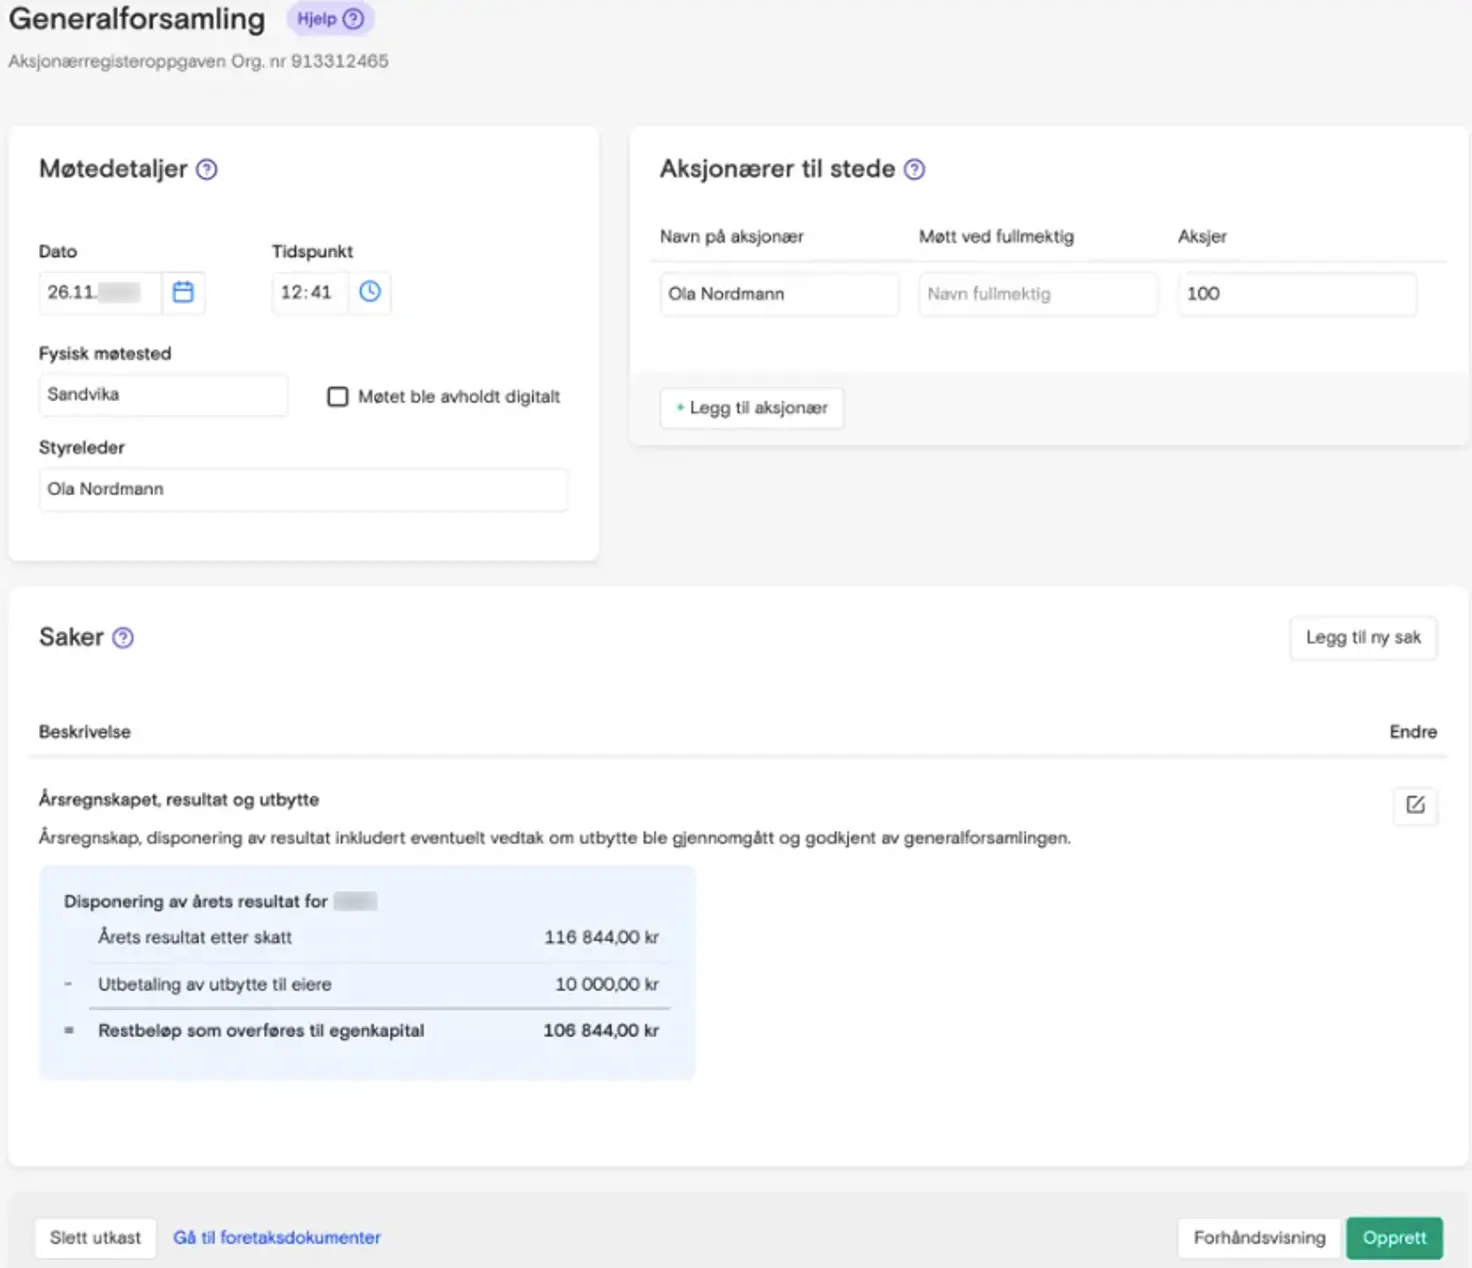Click the Navn fullmektig input field
Image resolution: width=1472 pixels, height=1268 pixels.
pyautogui.click(x=1037, y=294)
